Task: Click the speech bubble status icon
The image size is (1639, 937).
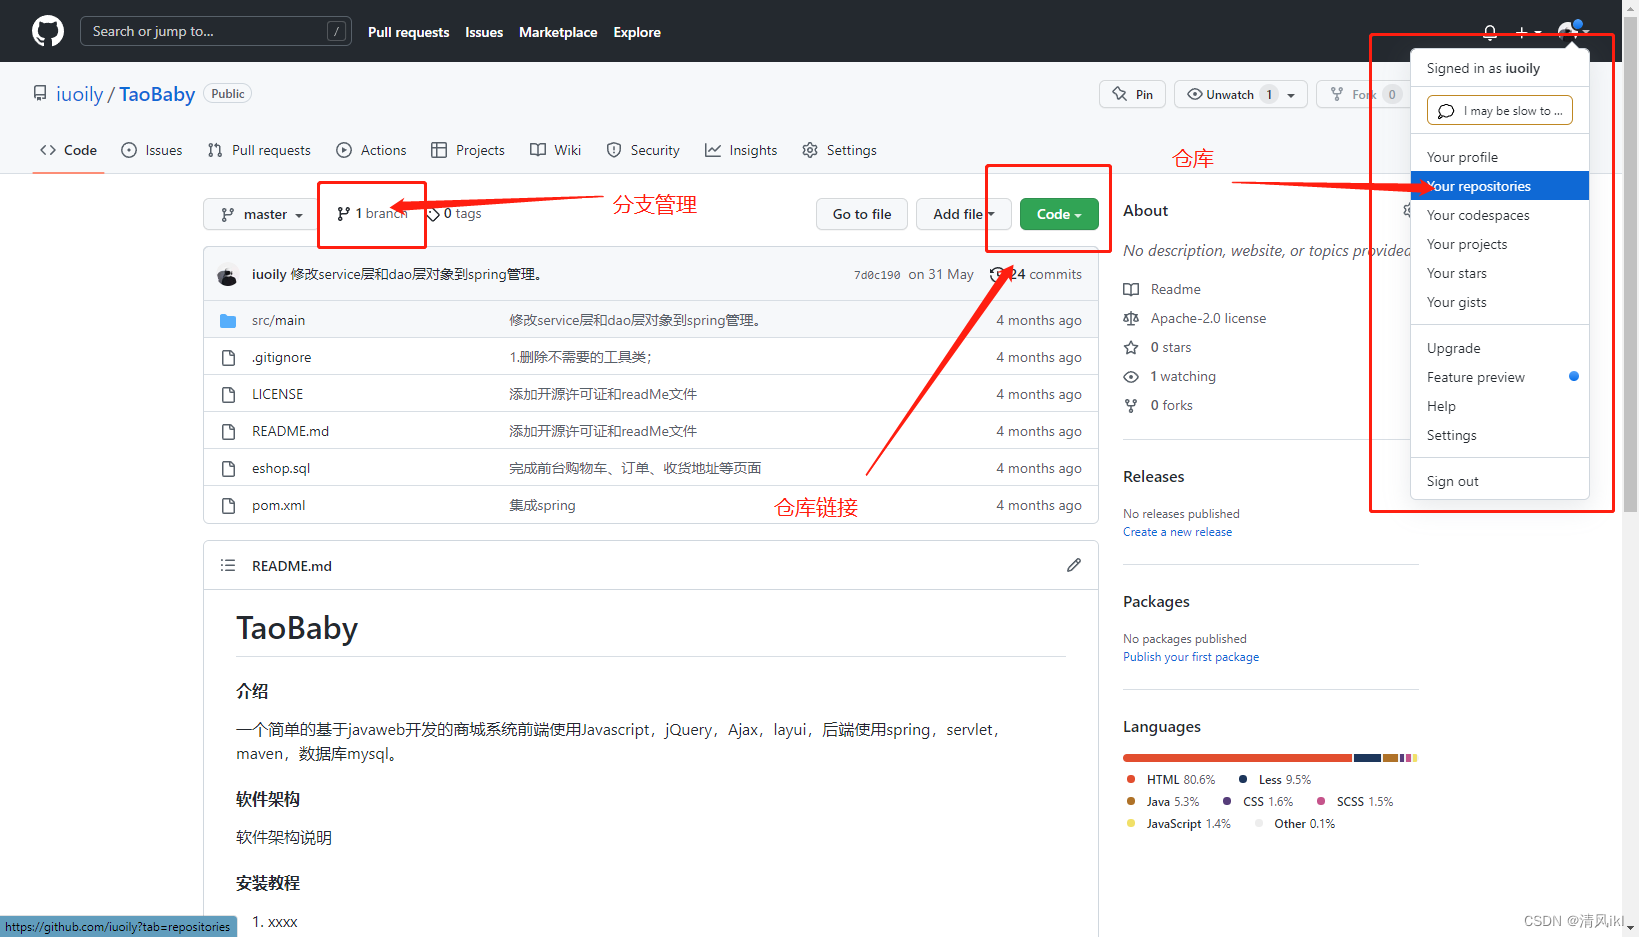Action: [1446, 111]
